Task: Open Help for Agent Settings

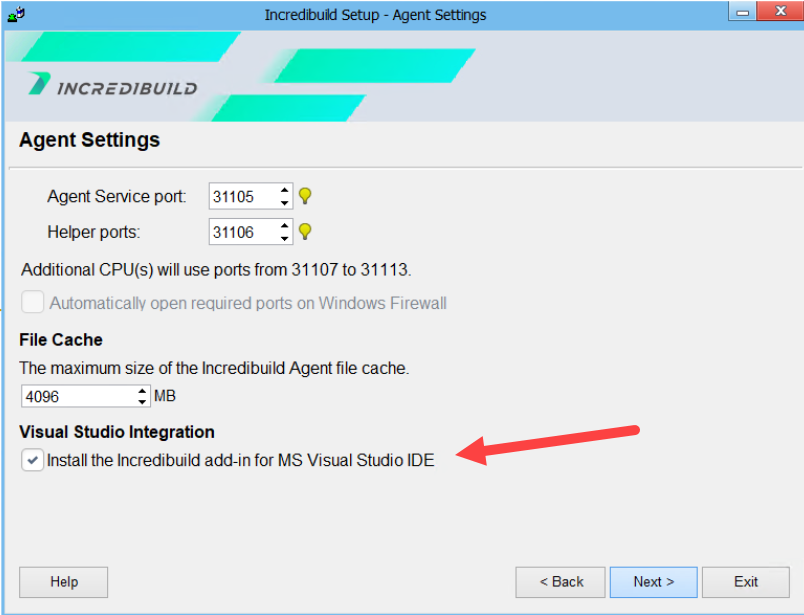Action: 63,582
